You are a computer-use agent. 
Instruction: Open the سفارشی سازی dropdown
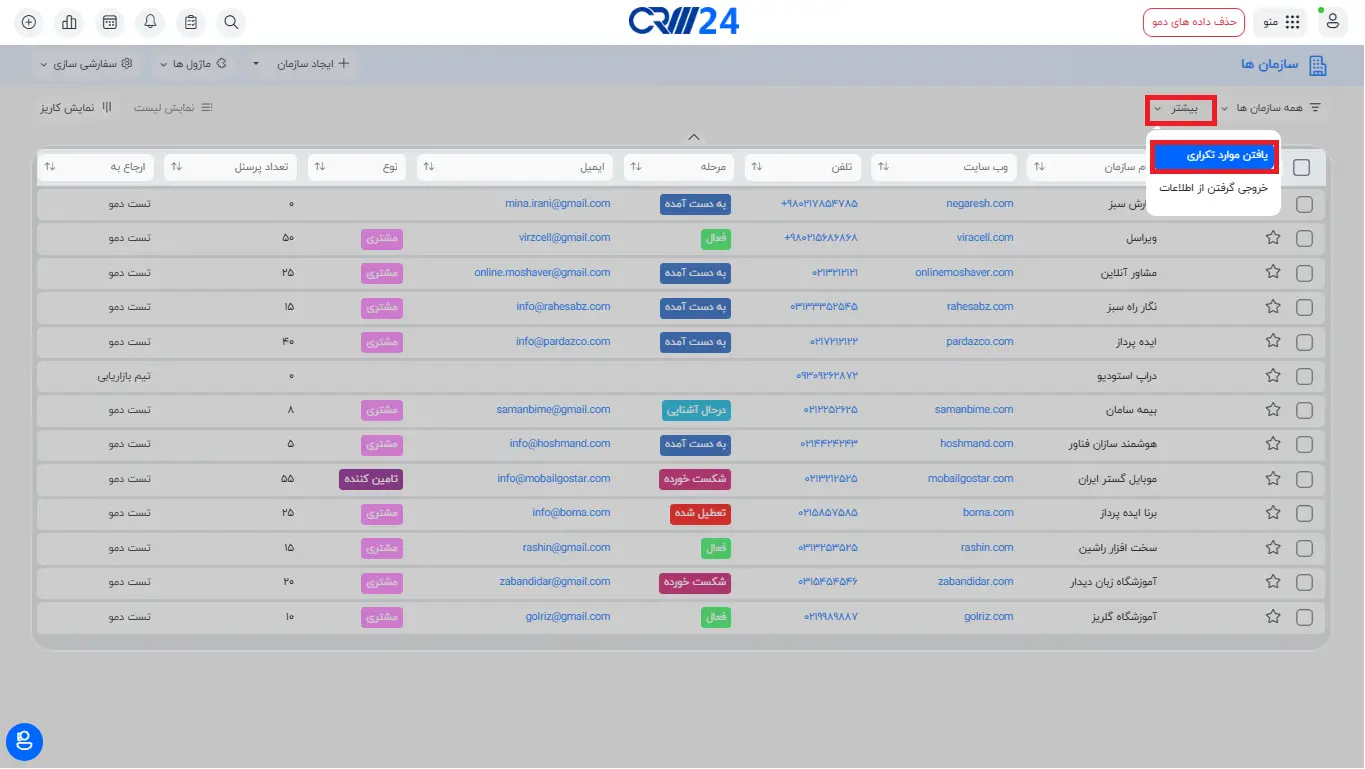[86, 64]
